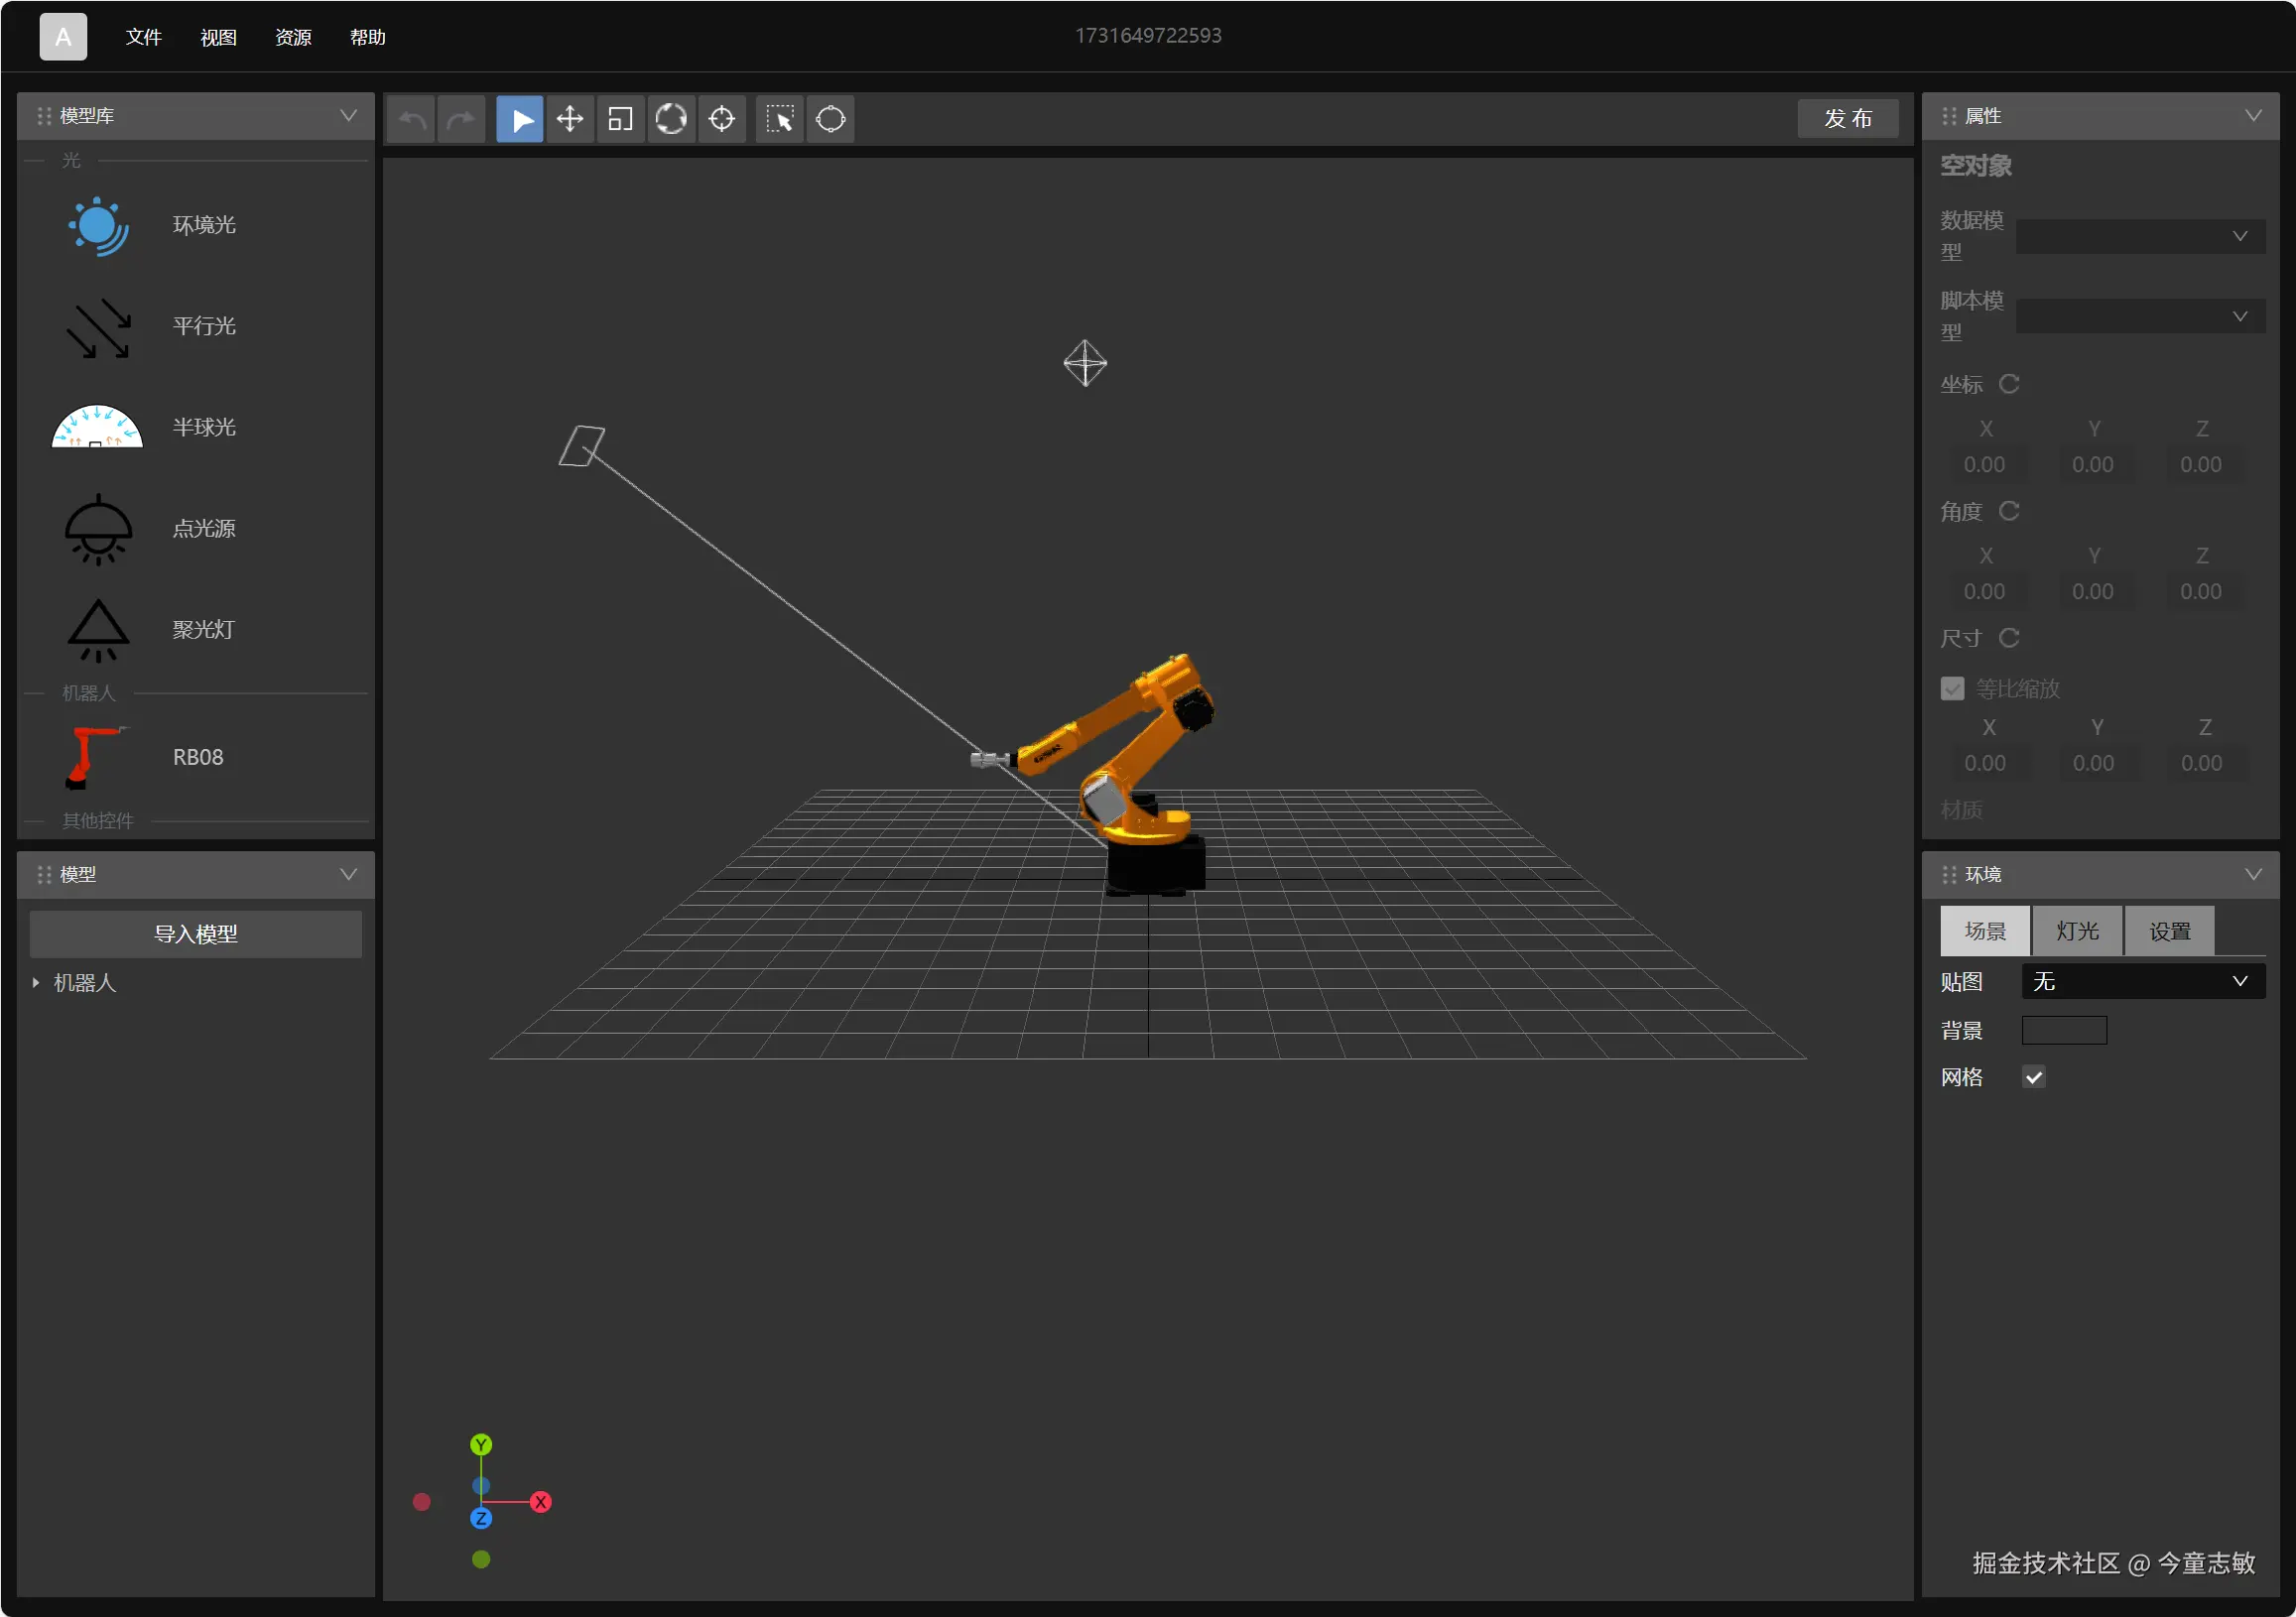
Task: Reset coordinates with 坐标 refresh icon
Action: coord(2009,384)
